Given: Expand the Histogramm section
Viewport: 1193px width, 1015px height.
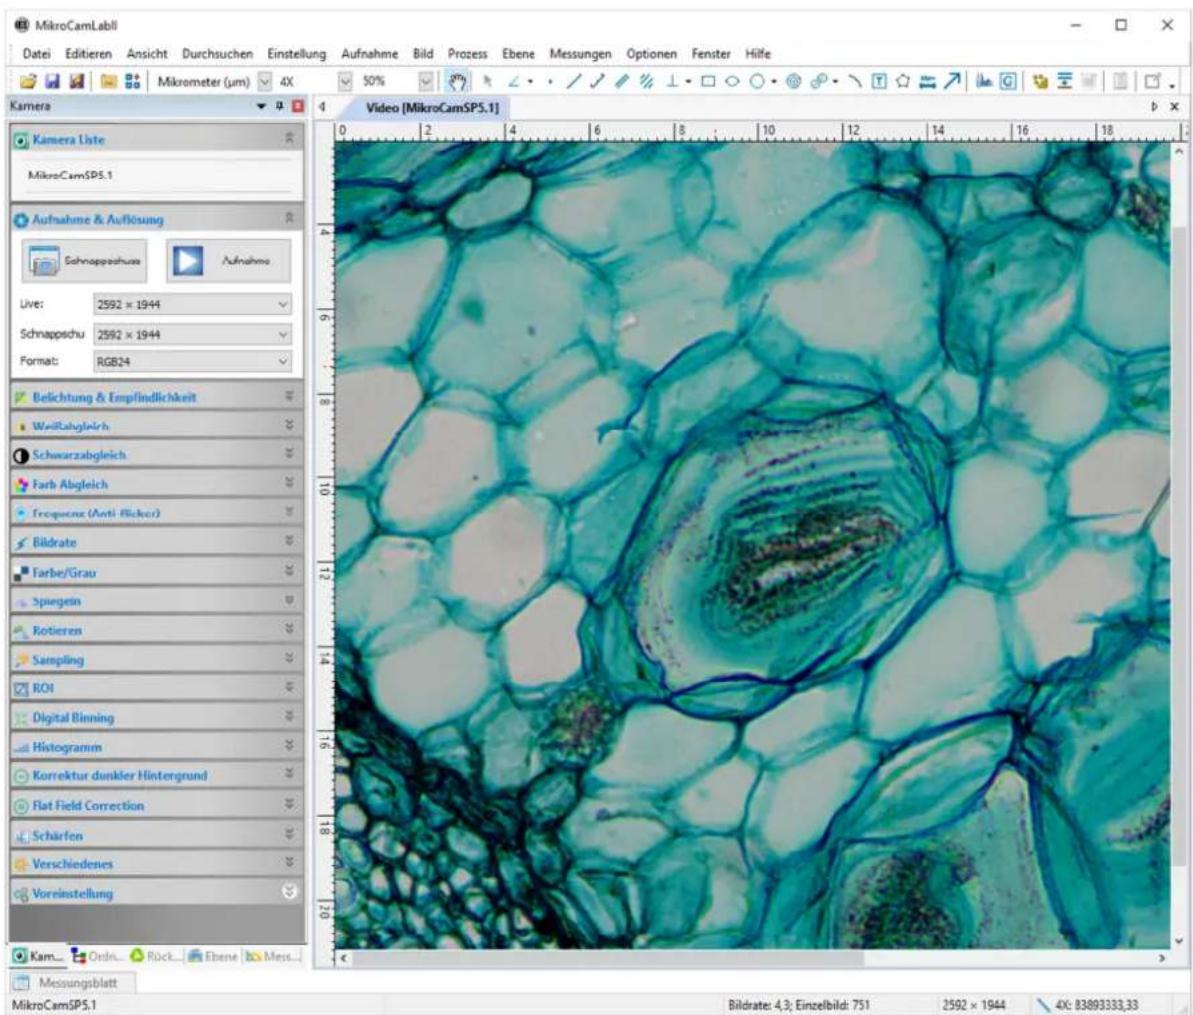Looking at the screenshot, I should [x=157, y=747].
